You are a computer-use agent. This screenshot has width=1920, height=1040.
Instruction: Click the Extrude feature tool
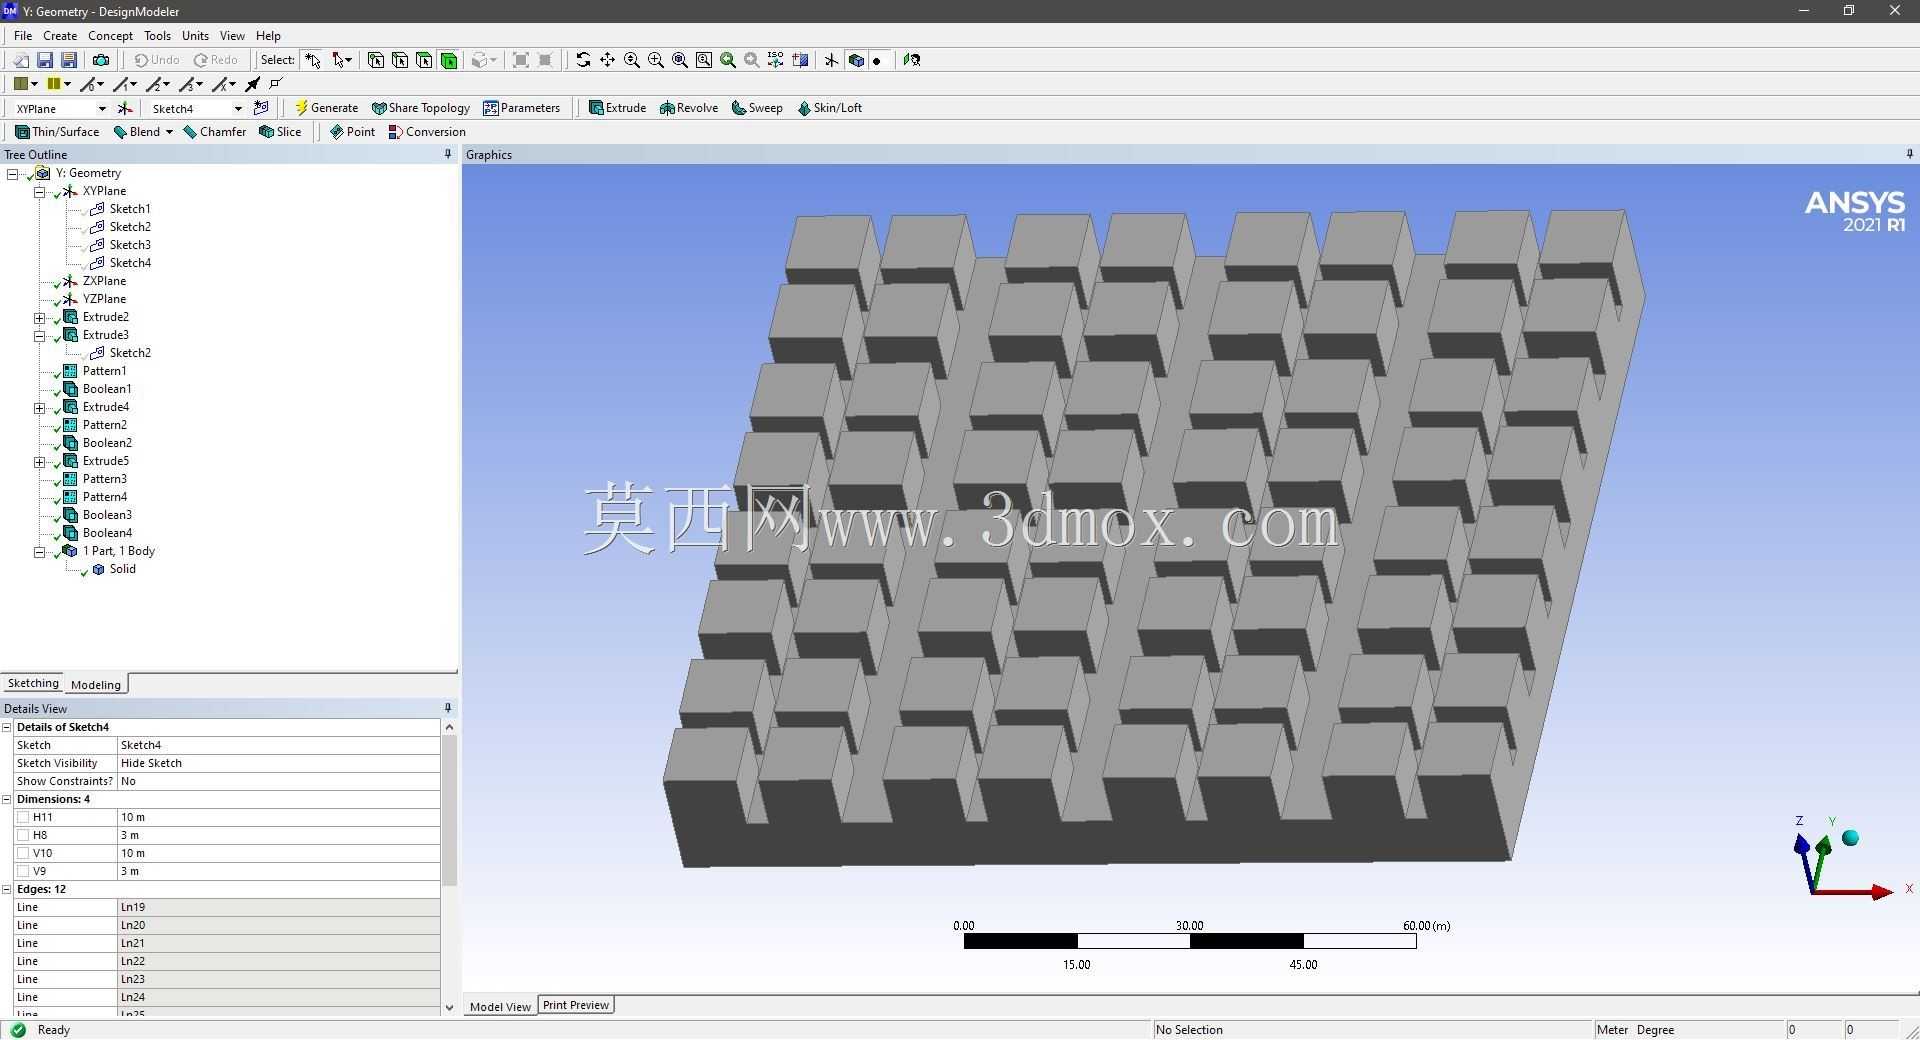point(617,108)
